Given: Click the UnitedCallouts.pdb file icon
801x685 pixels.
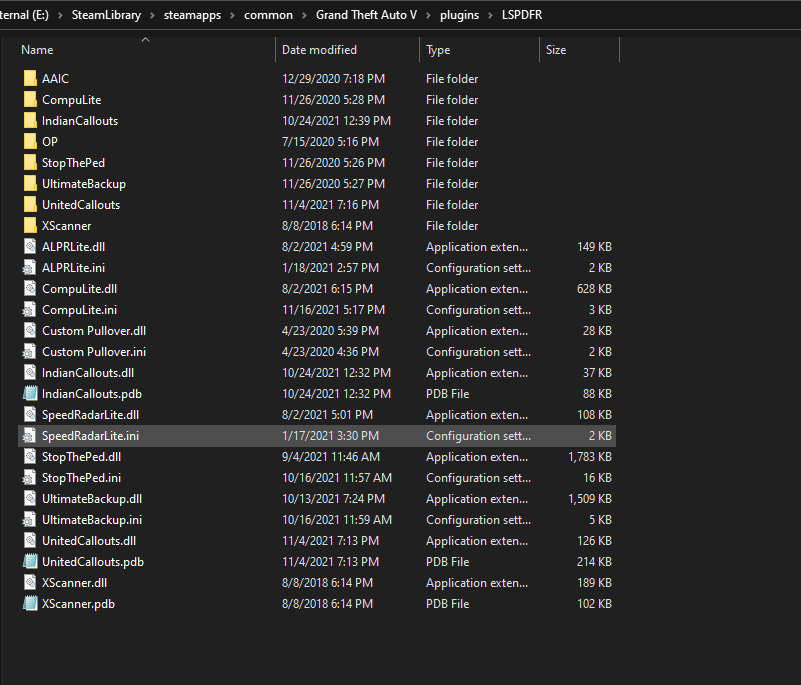Looking at the screenshot, I should (x=30, y=561).
